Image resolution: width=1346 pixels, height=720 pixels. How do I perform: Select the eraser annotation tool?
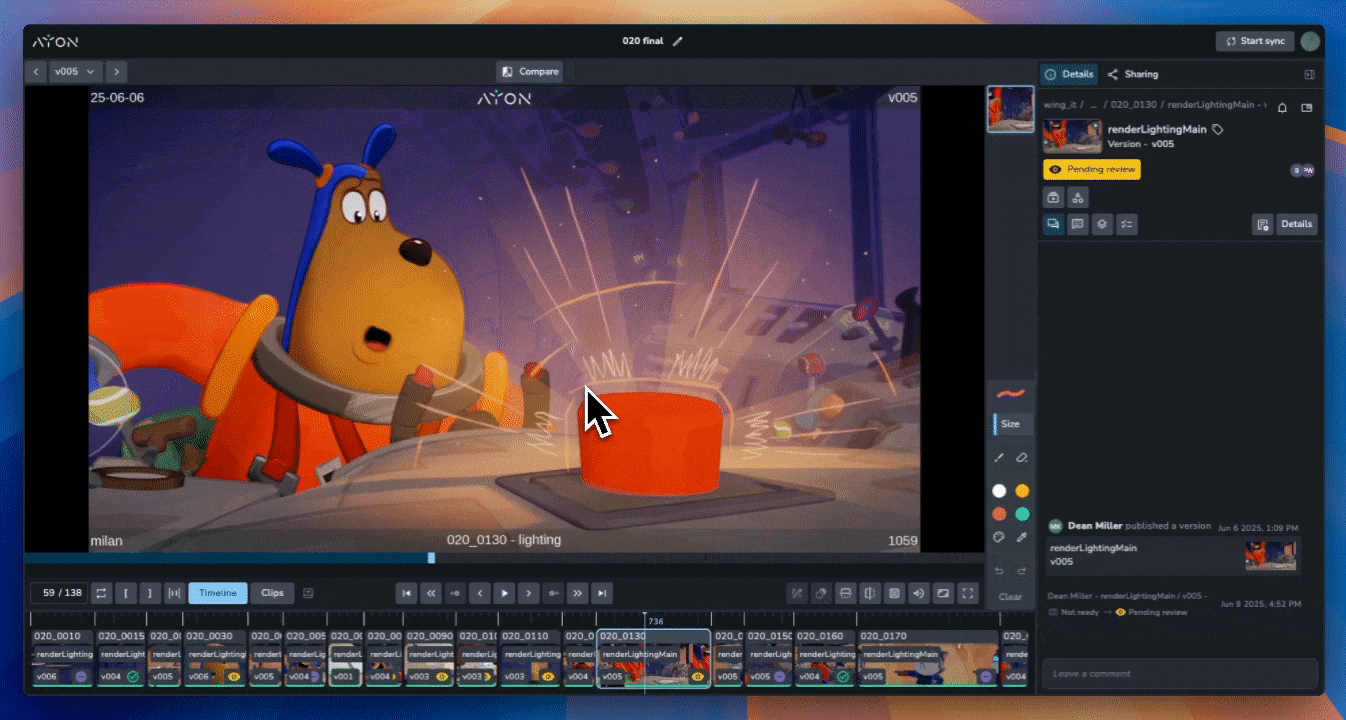pyautogui.click(x=1022, y=457)
